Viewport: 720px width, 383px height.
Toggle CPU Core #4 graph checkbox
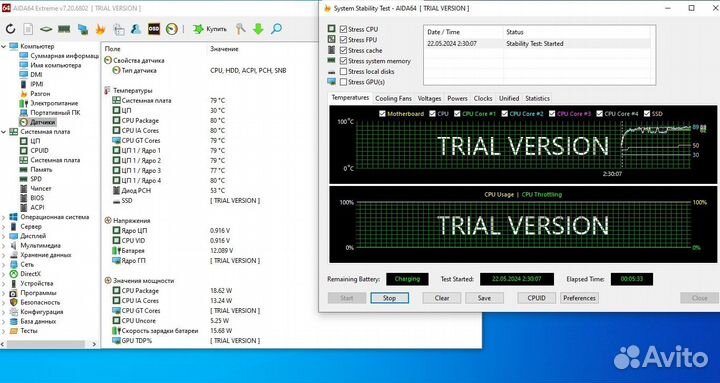pos(599,113)
